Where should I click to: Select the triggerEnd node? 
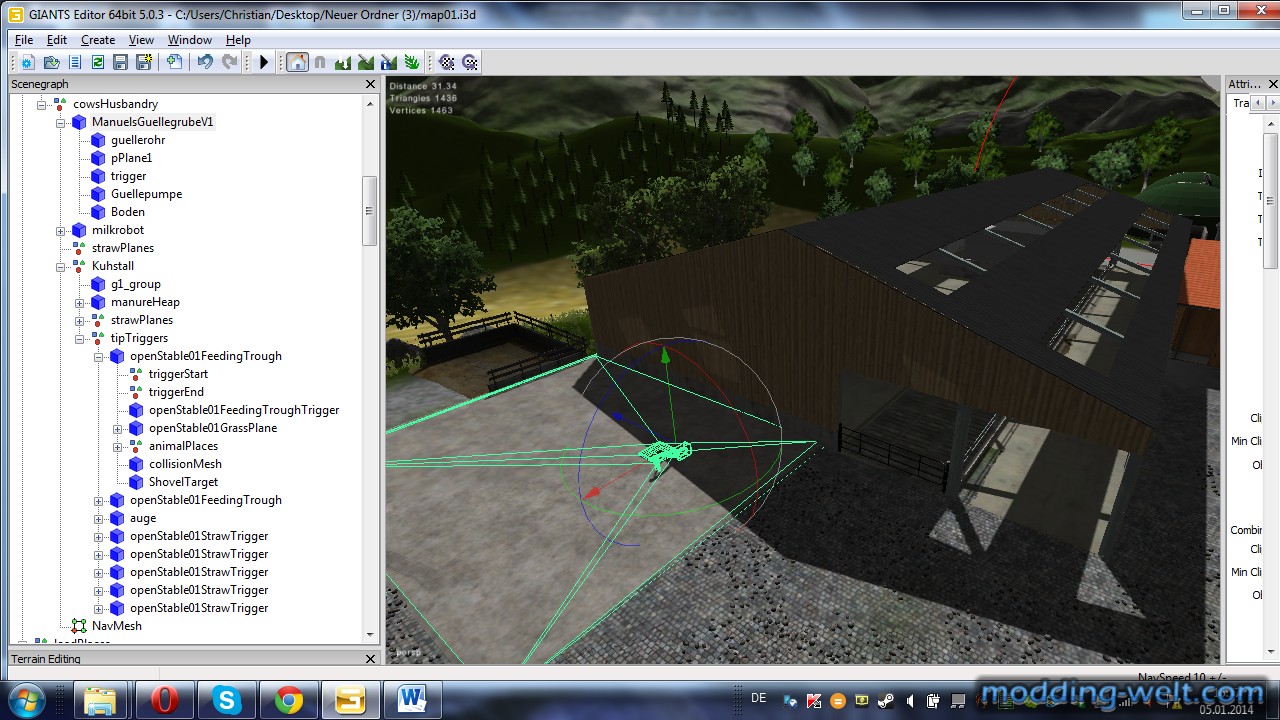[176, 392]
